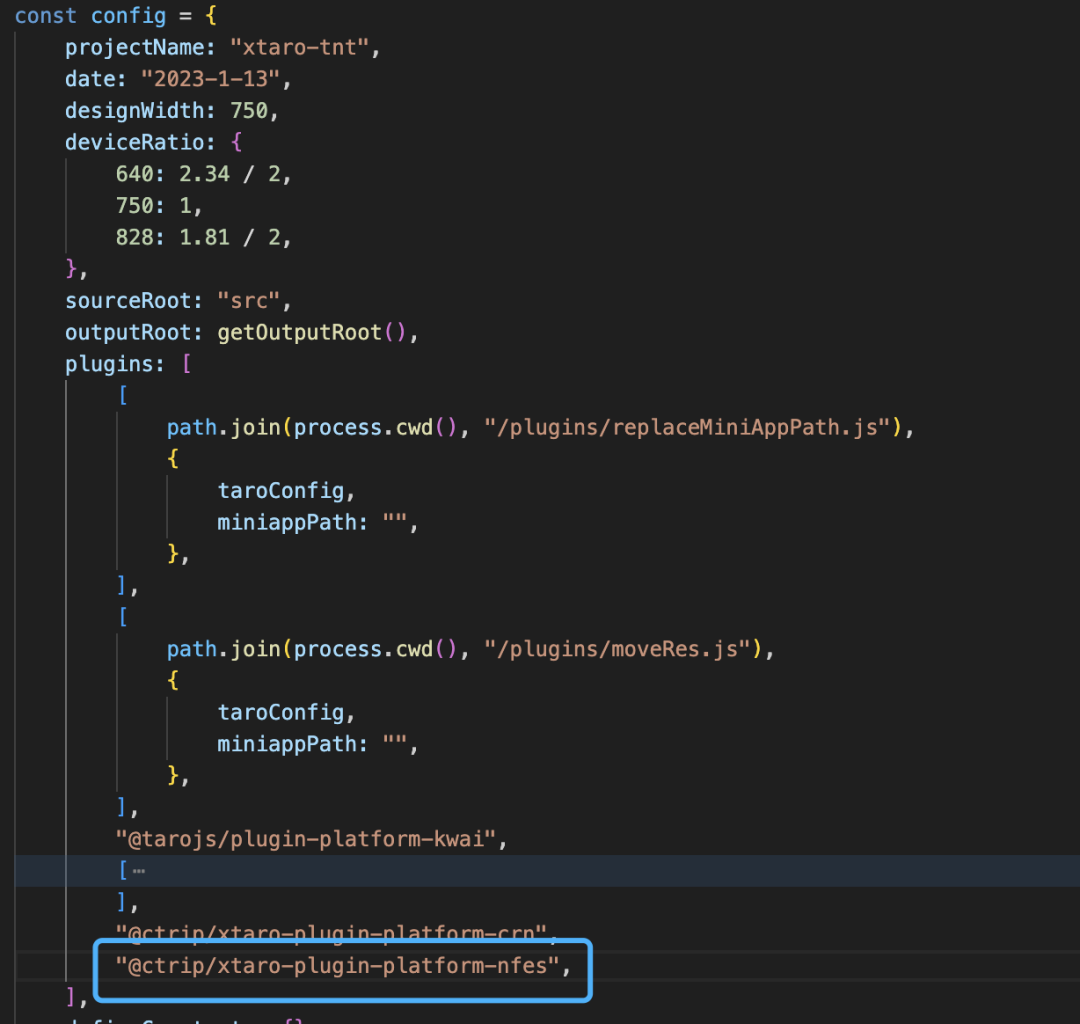Screen dimensions: 1080x1024
Task: Click the "/plugins/replaceMiniAppPath.js" path string
Action: click(x=688, y=428)
